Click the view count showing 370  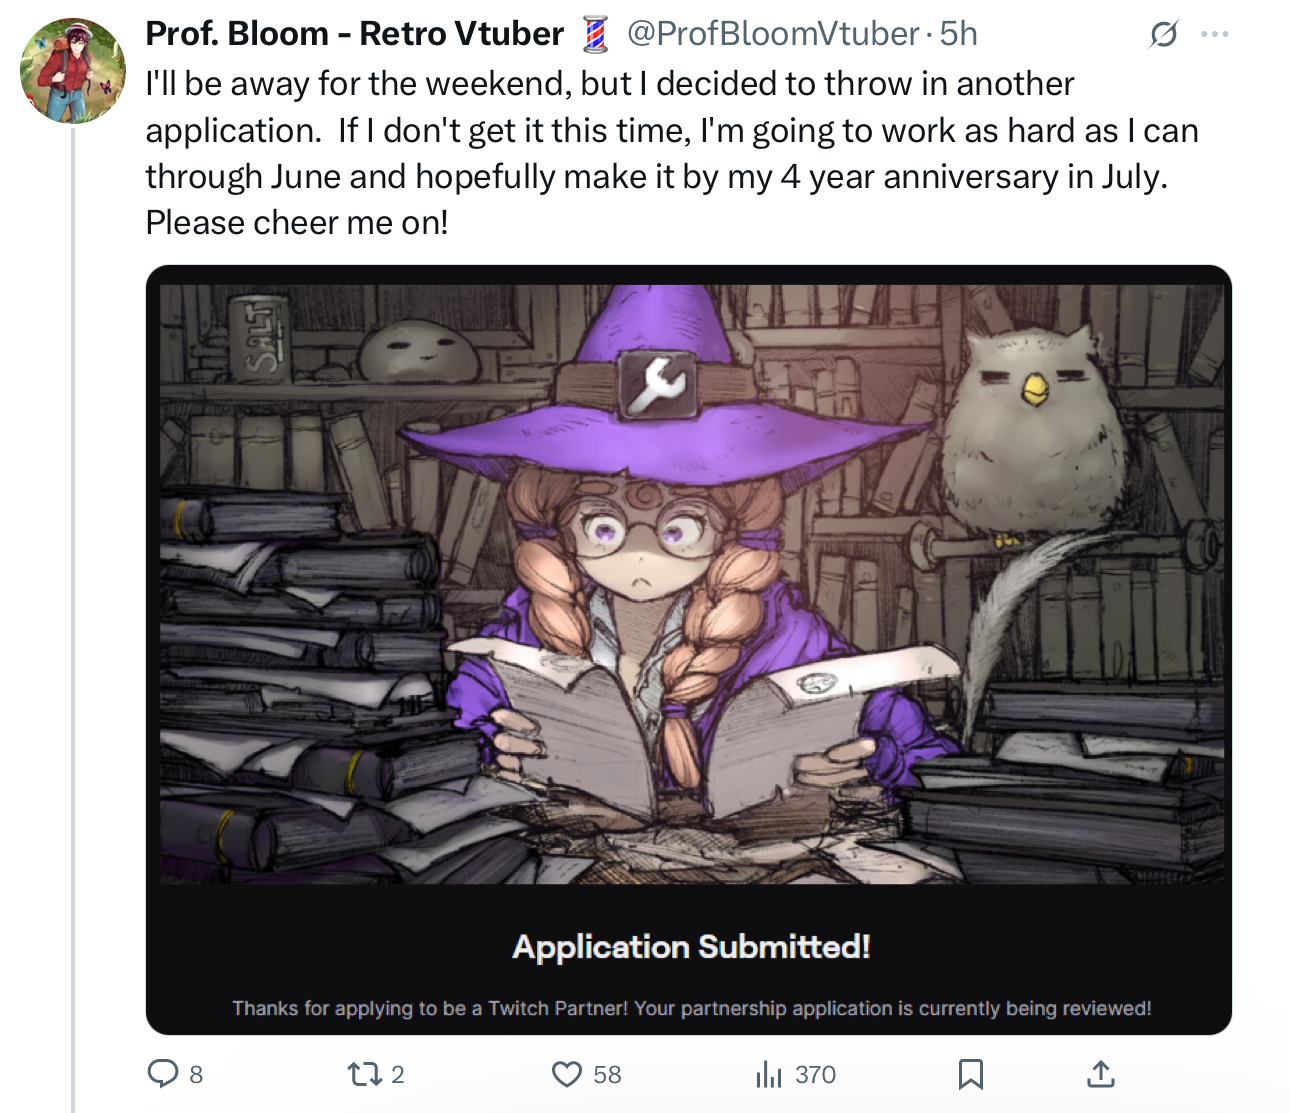point(815,1075)
